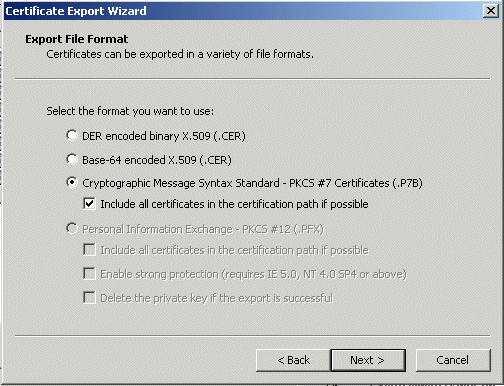
Task: Cancel the Certificate Export Wizard
Action: tap(453, 360)
